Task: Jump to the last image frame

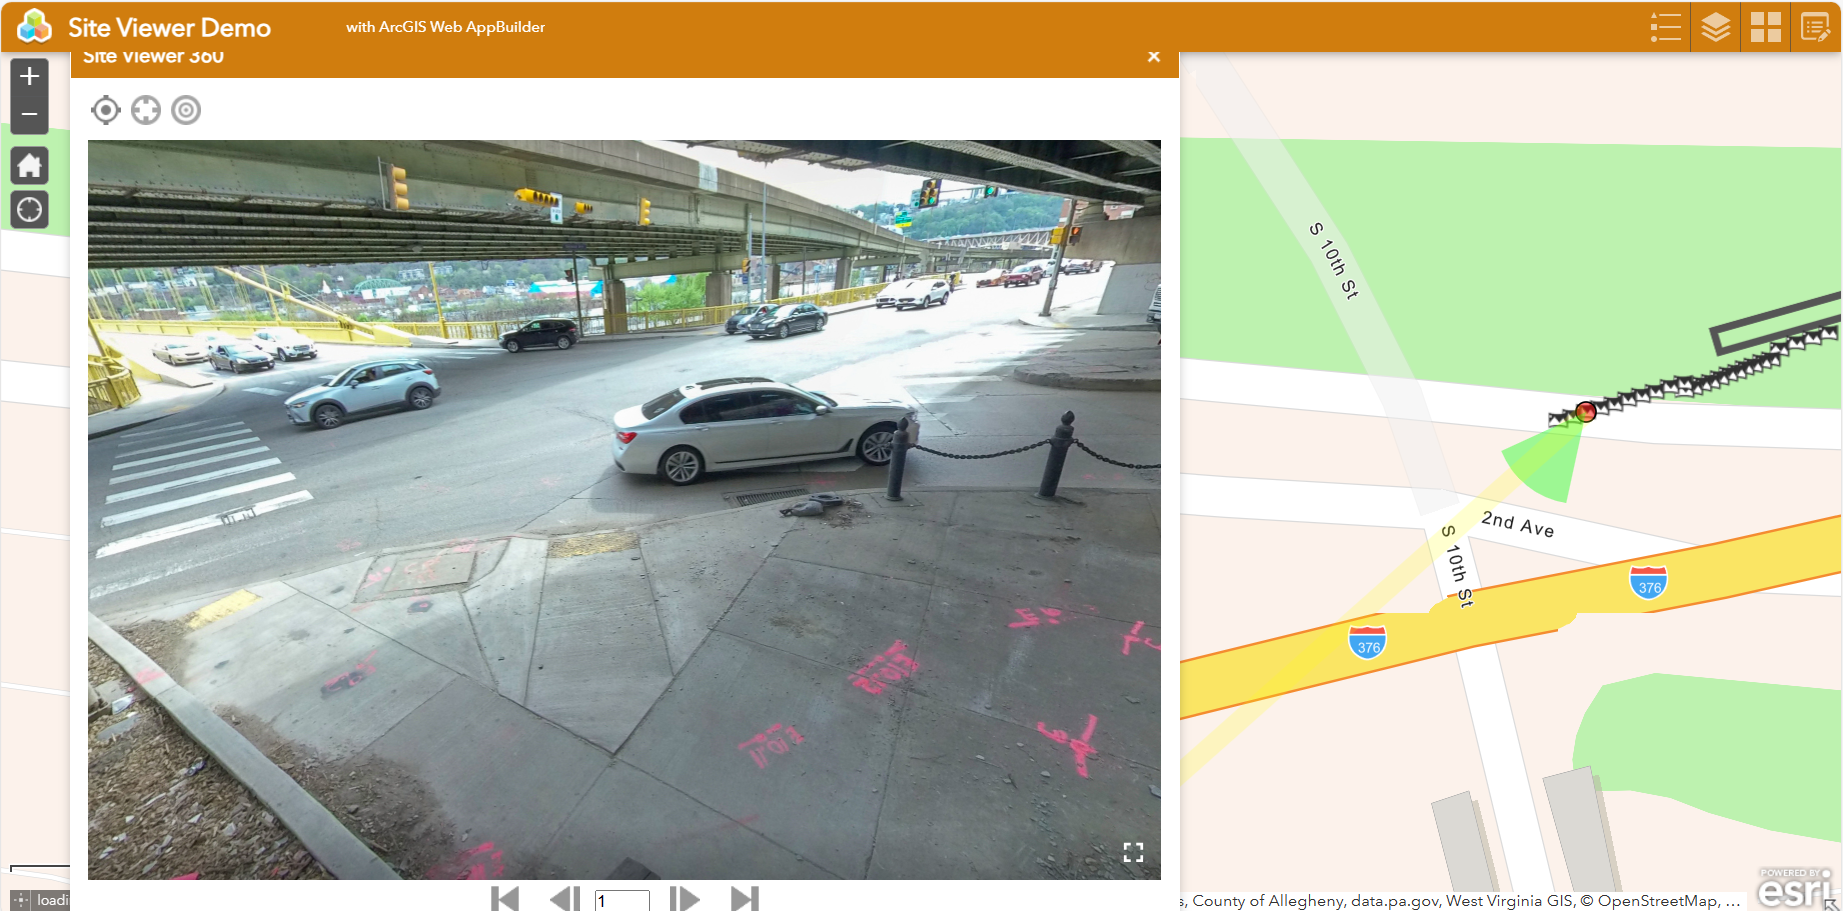Action: click(x=745, y=898)
